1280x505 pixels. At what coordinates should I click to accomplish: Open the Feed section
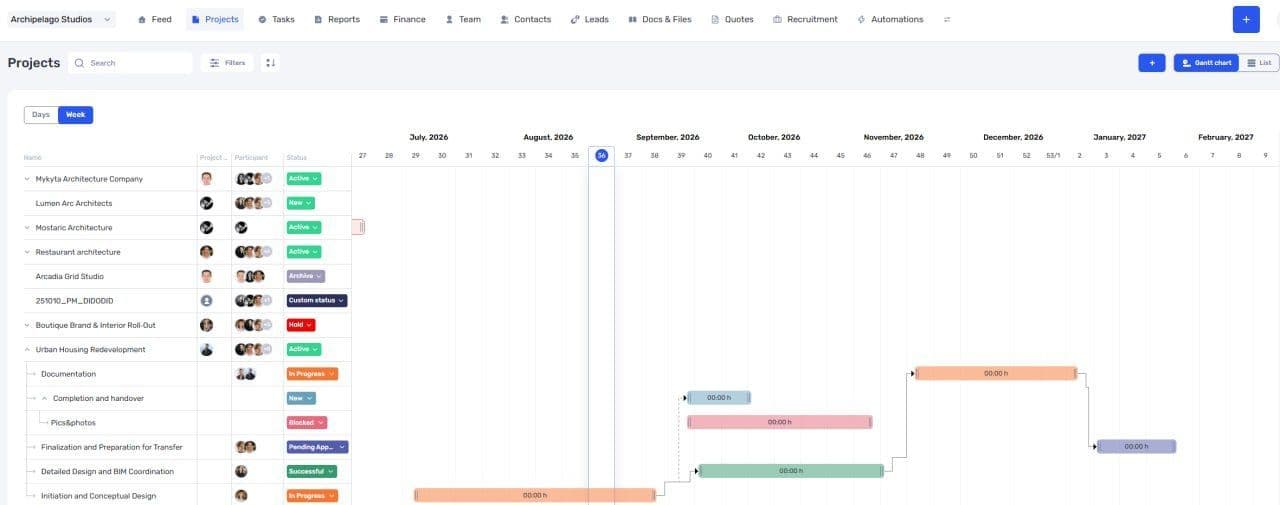(x=154, y=19)
